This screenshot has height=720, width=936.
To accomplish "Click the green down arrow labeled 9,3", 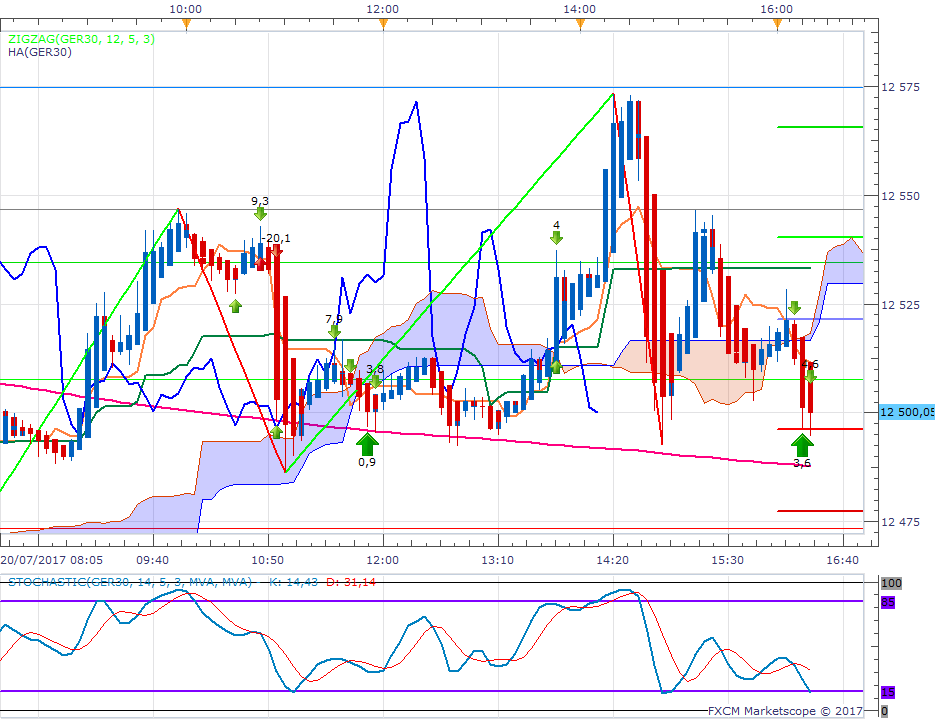I will 260,214.
